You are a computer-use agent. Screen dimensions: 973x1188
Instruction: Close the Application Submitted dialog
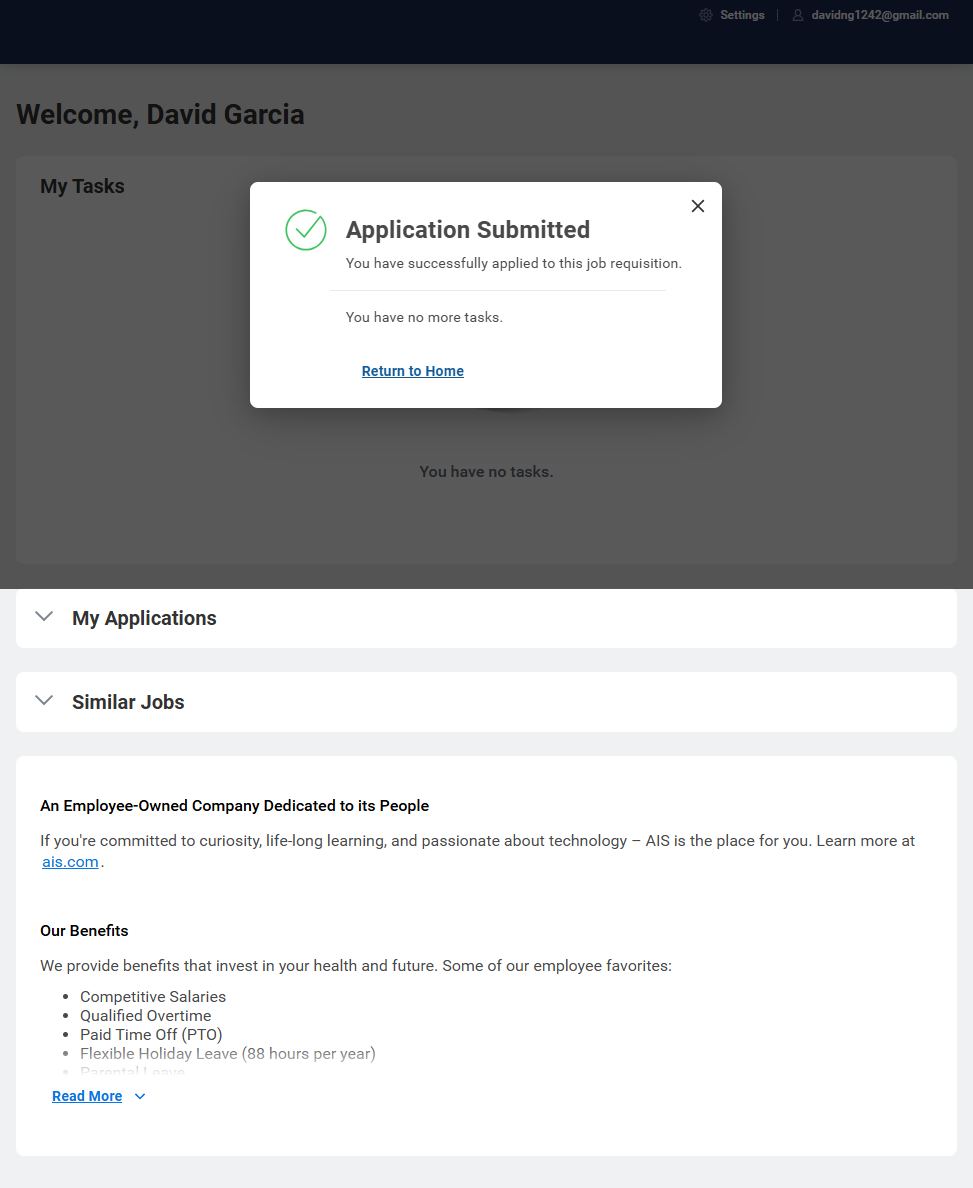pos(698,206)
